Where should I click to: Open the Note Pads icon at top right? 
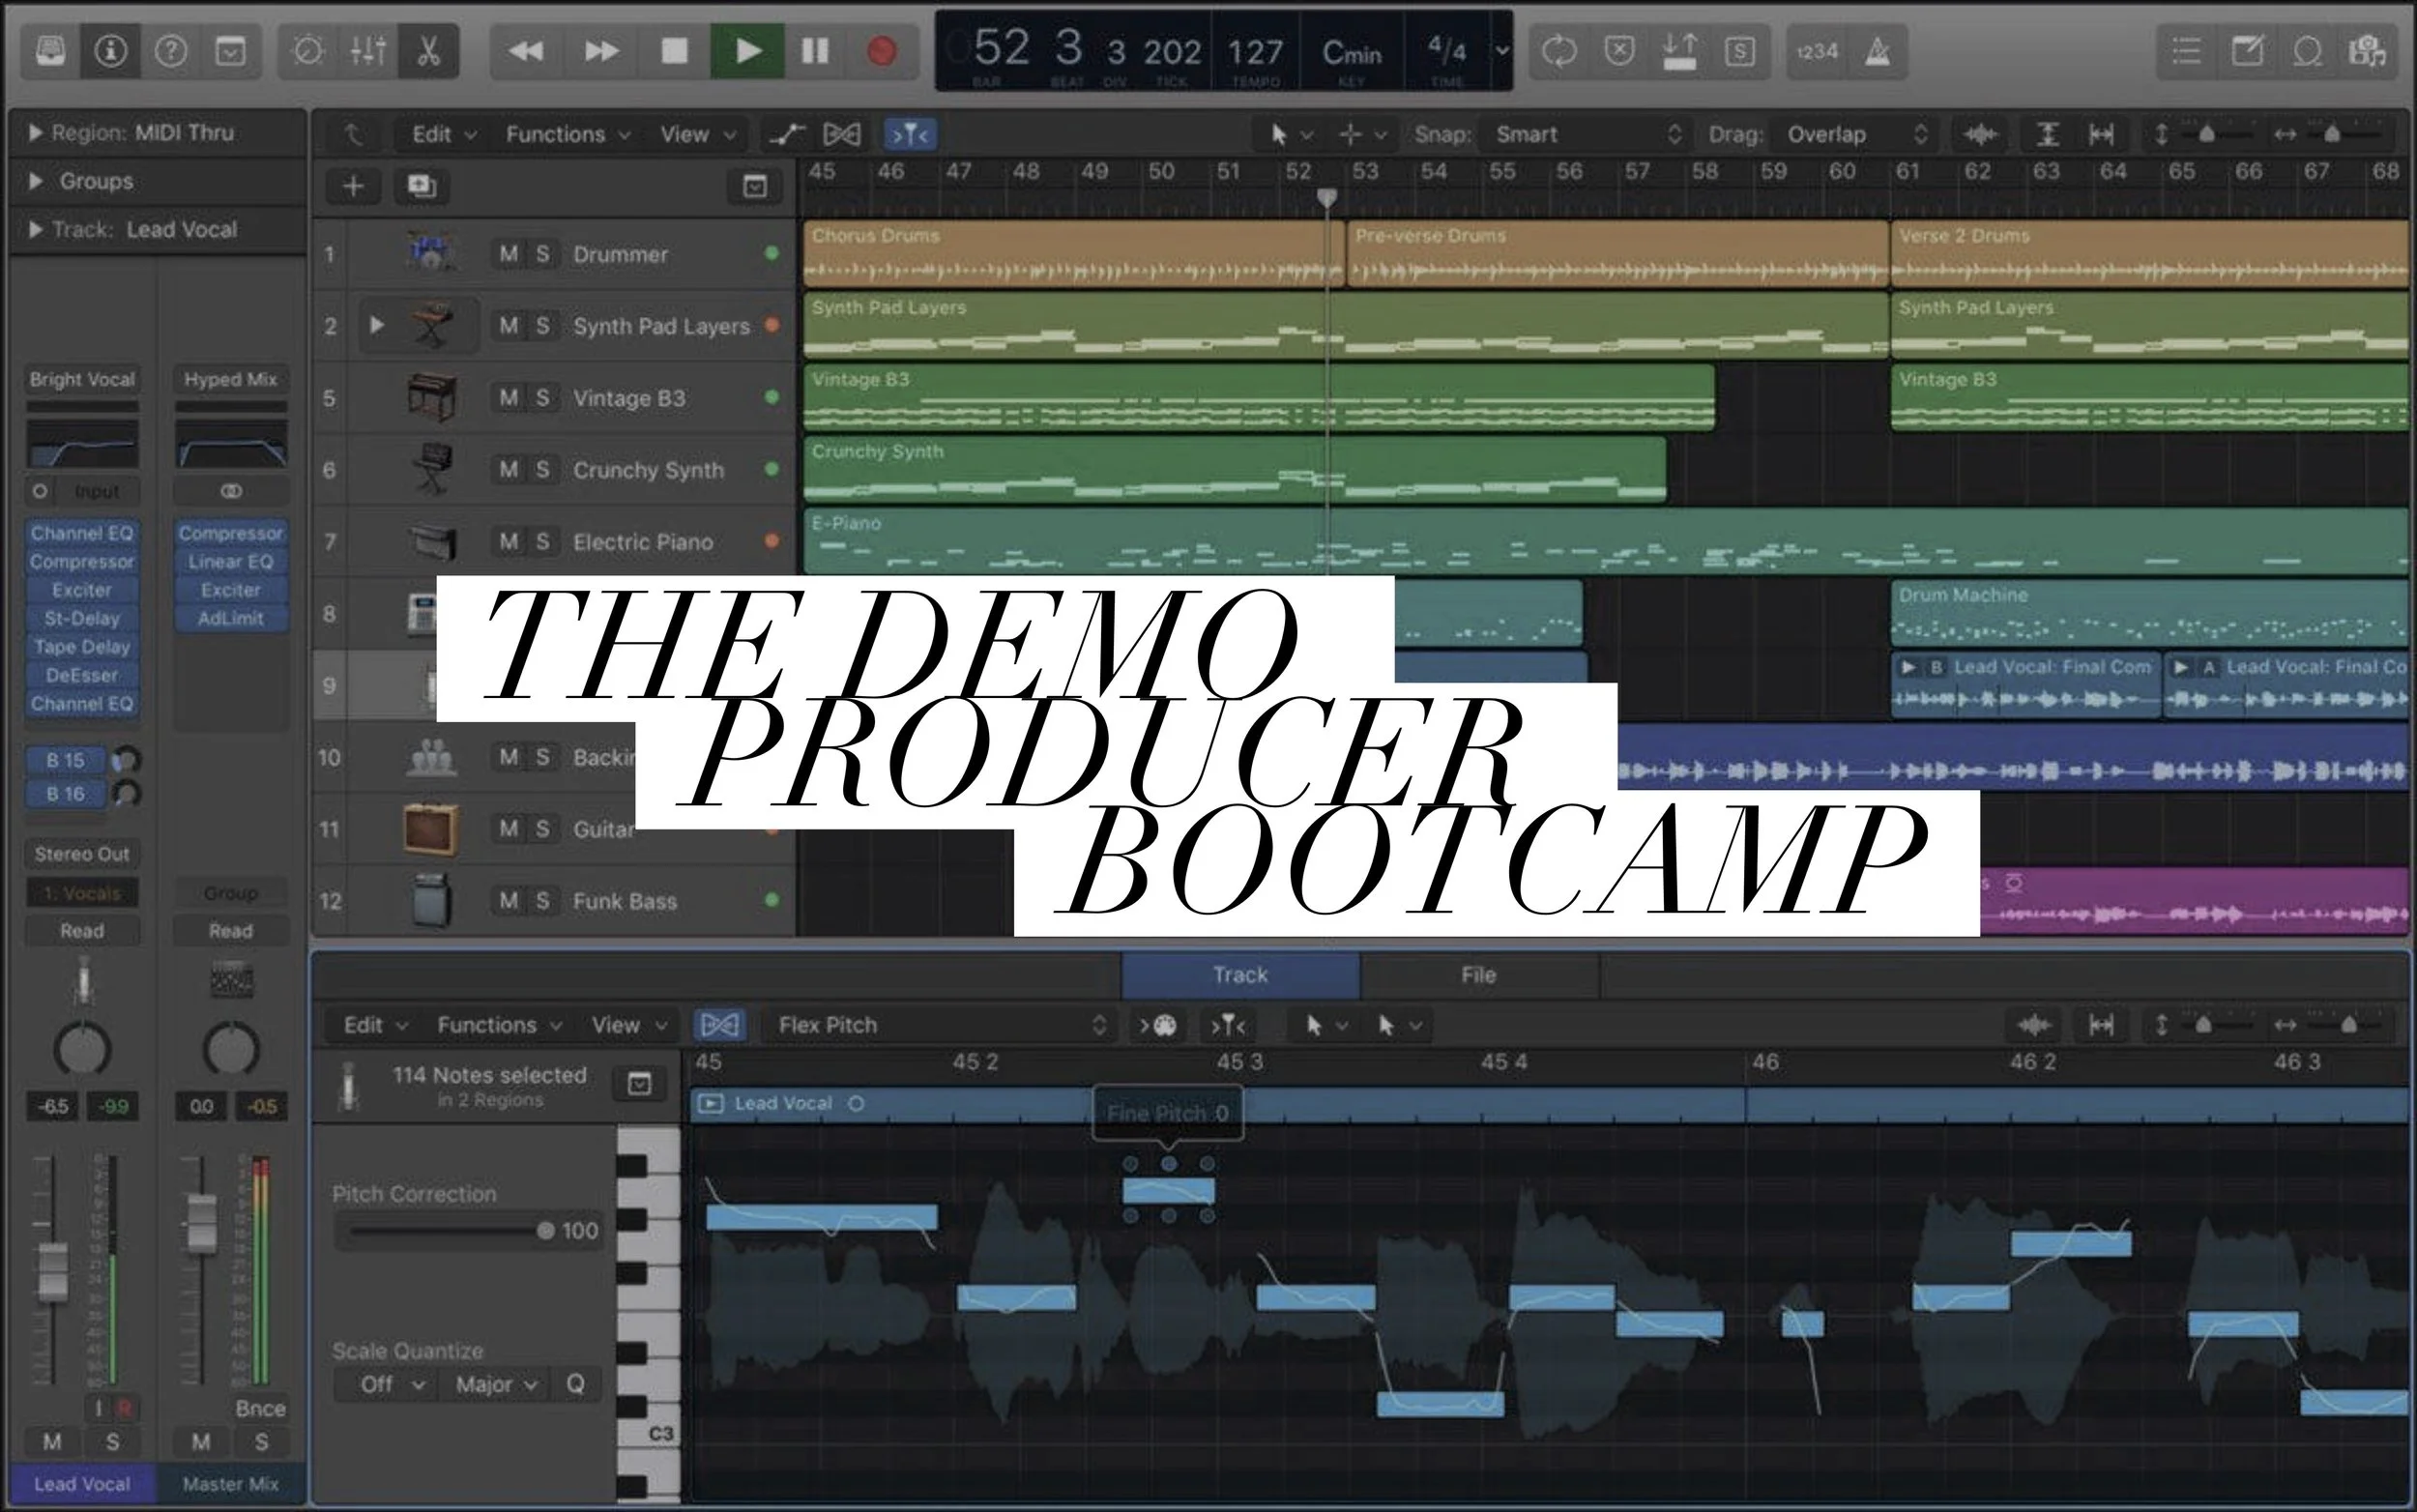2248,51
